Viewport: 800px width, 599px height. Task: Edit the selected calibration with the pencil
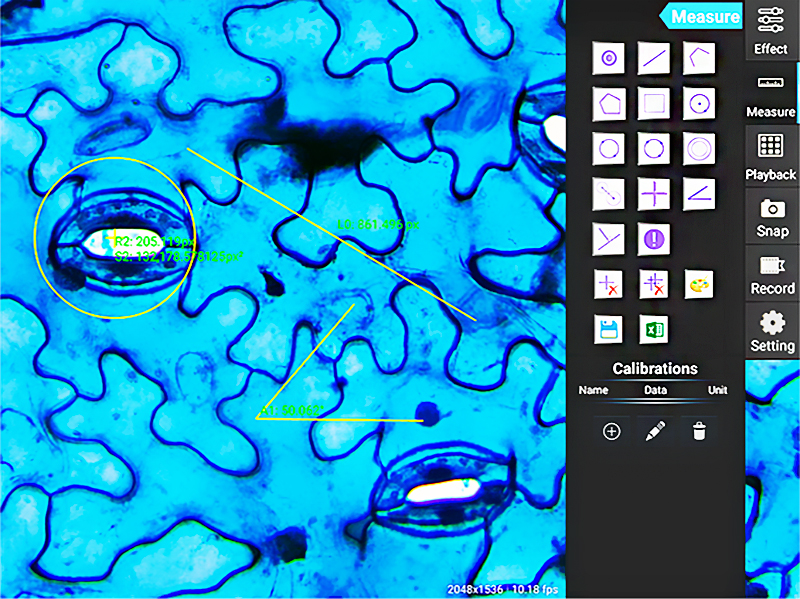(x=655, y=431)
